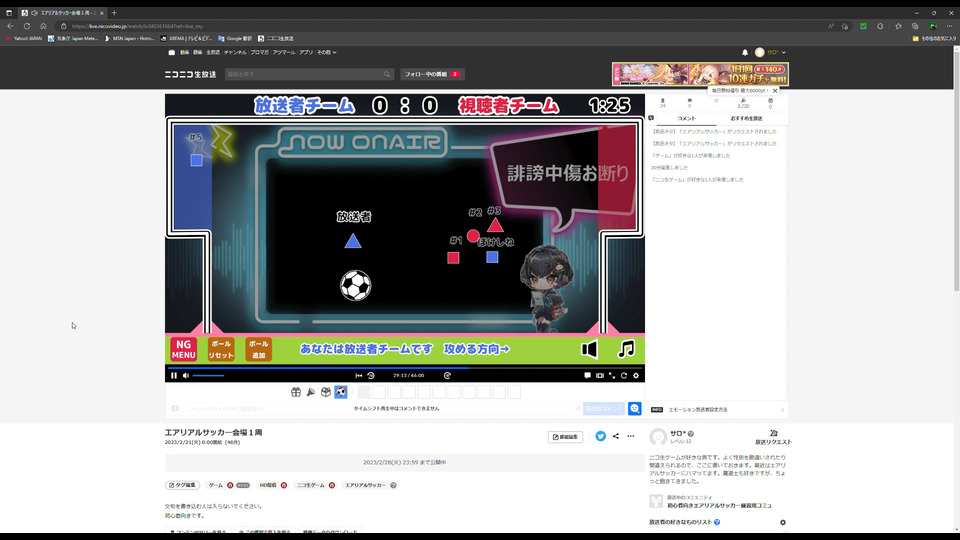Screen dimensions: 960x540
Task: Click the 放送リクエスト button
Action: [773, 437]
